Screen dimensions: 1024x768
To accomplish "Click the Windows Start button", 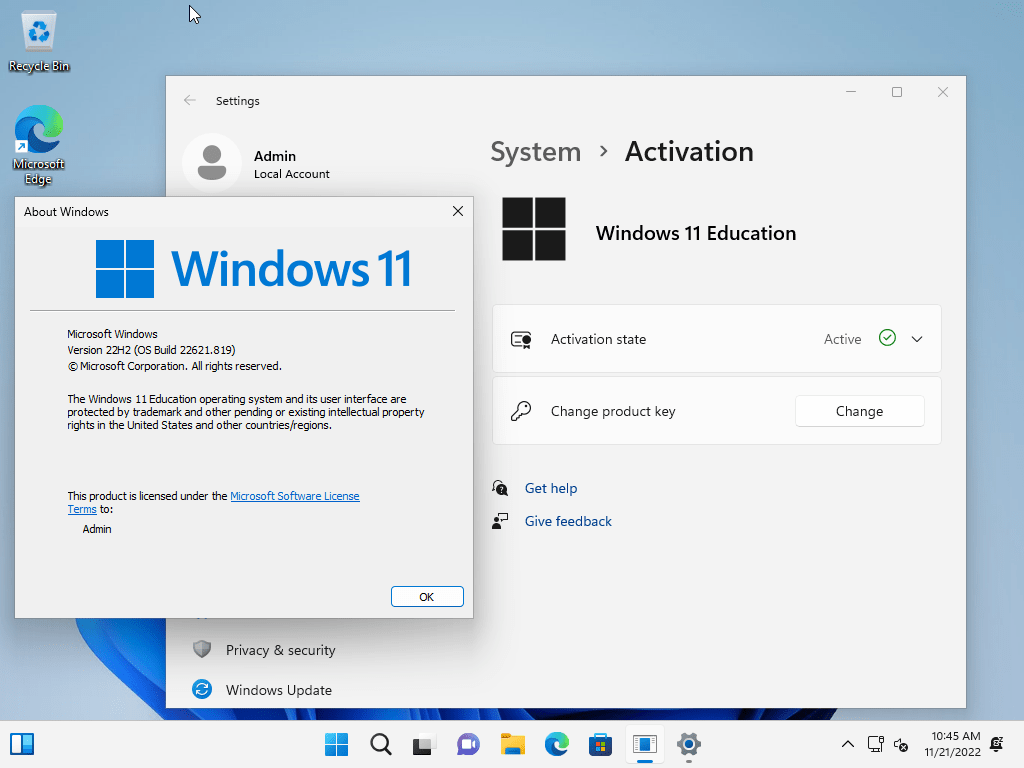I will [x=337, y=744].
